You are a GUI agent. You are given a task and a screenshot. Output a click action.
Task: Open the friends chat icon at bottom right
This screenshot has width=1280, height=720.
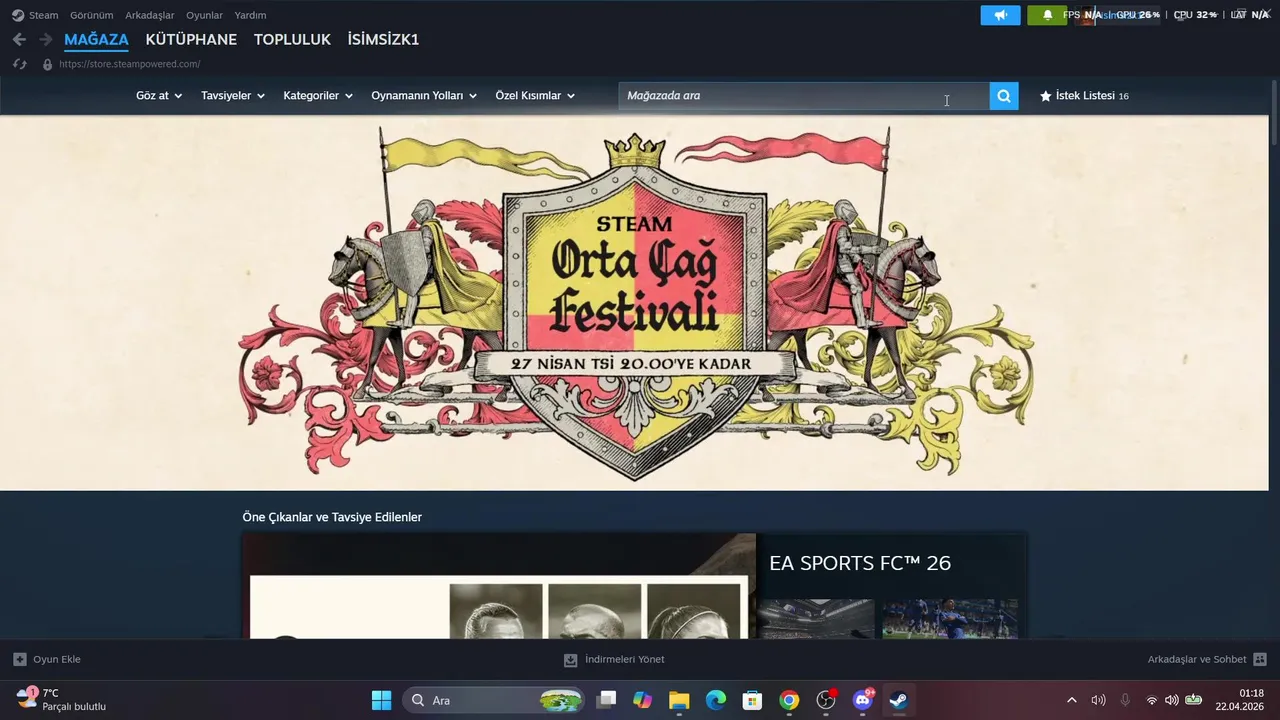(1260, 659)
